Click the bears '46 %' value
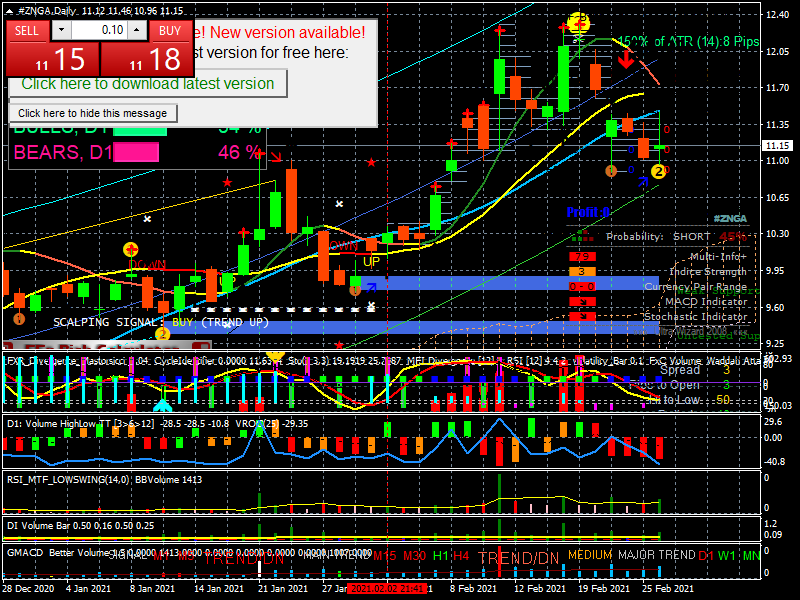This screenshot has height=600, width=800. (239, 152)
